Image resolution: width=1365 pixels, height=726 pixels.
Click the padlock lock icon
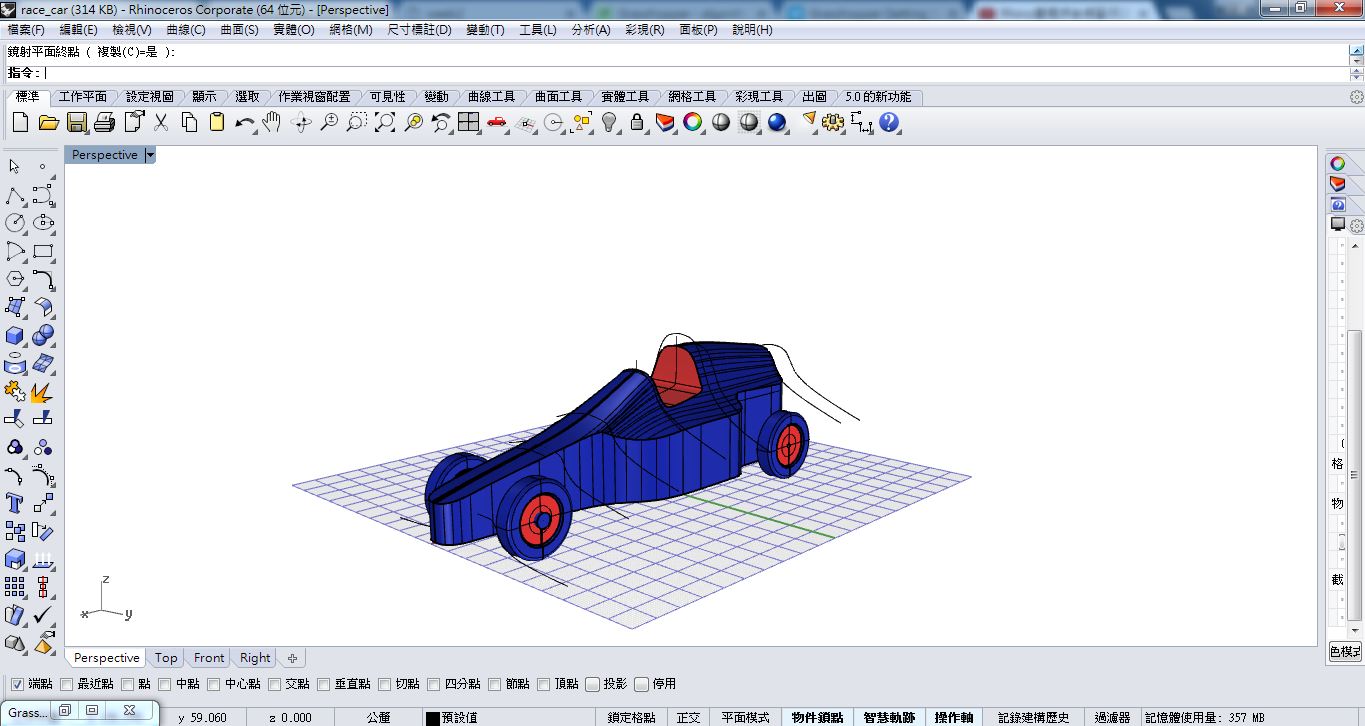[637, 122]
